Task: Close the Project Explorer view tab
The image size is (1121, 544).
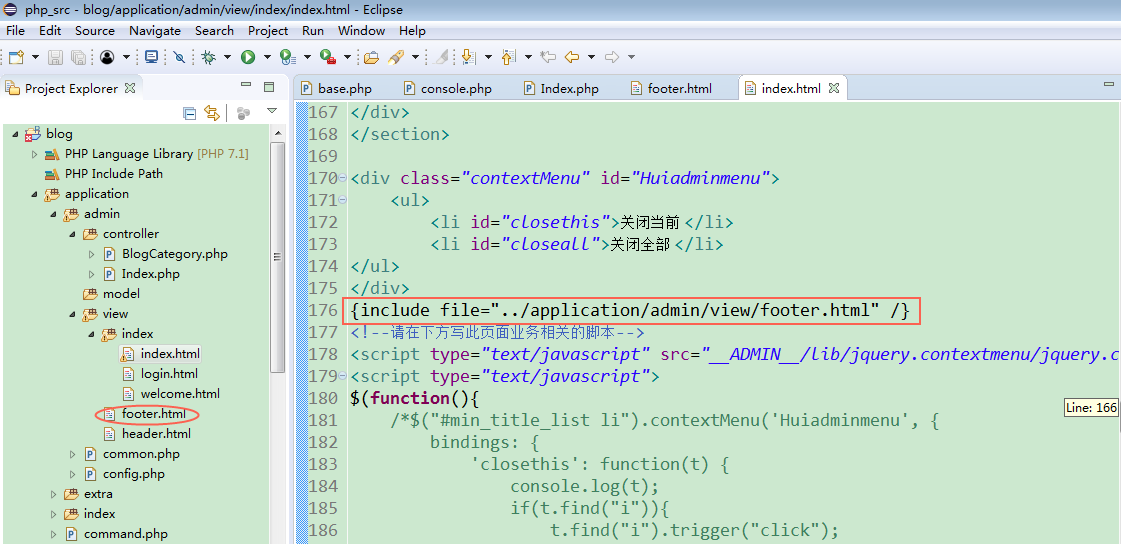Action: click(130, 88)
